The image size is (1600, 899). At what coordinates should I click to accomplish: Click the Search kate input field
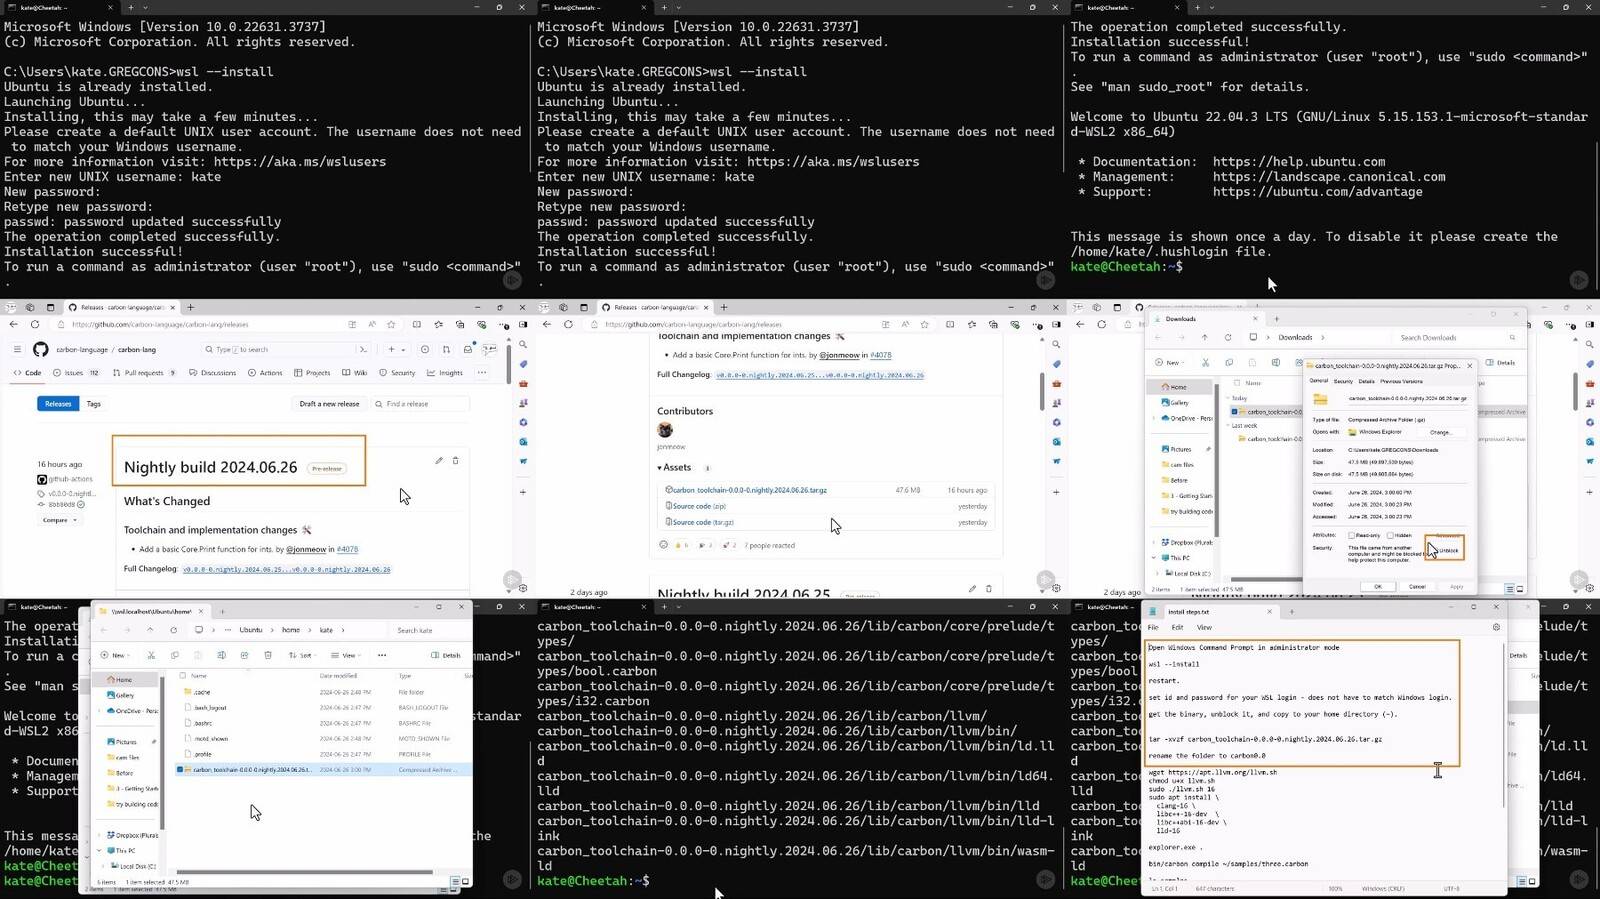point(428,630)
